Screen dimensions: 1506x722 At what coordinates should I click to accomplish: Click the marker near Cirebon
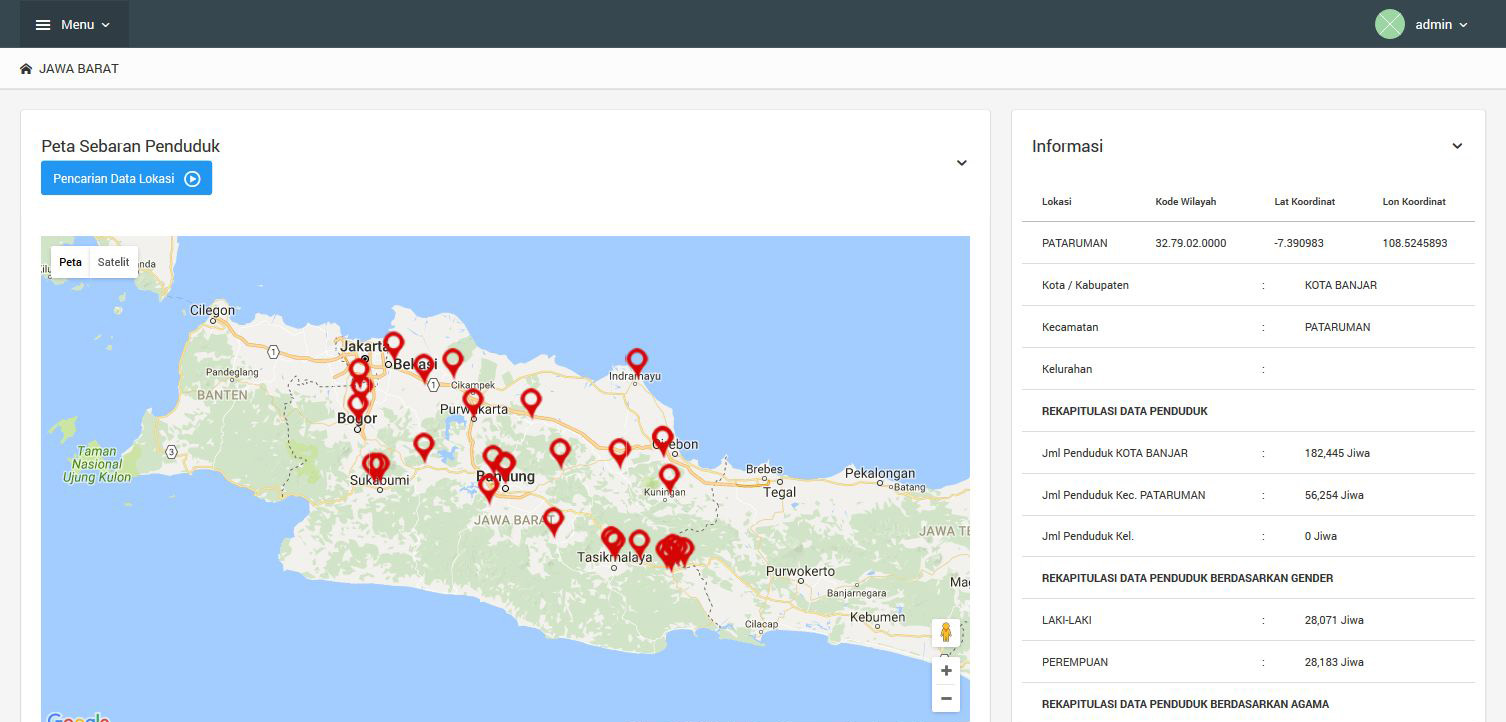[x=662, y=438]
